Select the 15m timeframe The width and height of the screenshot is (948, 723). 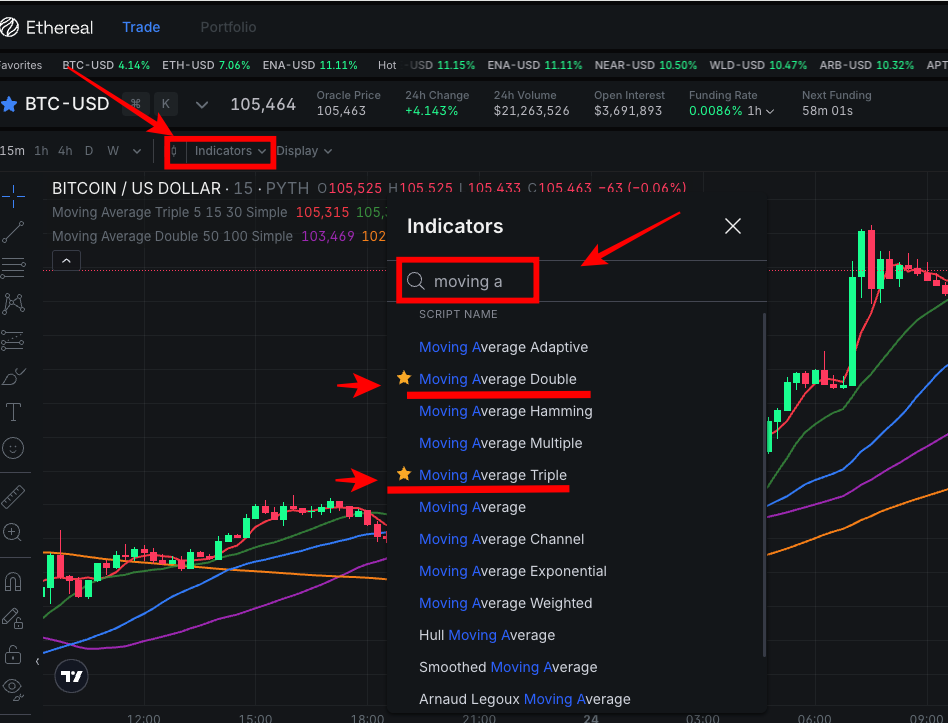(x=12, y=151)
